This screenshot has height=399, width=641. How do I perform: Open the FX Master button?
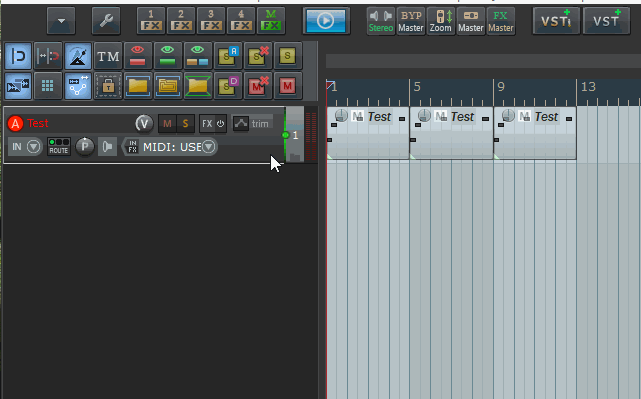coord(501,21)
